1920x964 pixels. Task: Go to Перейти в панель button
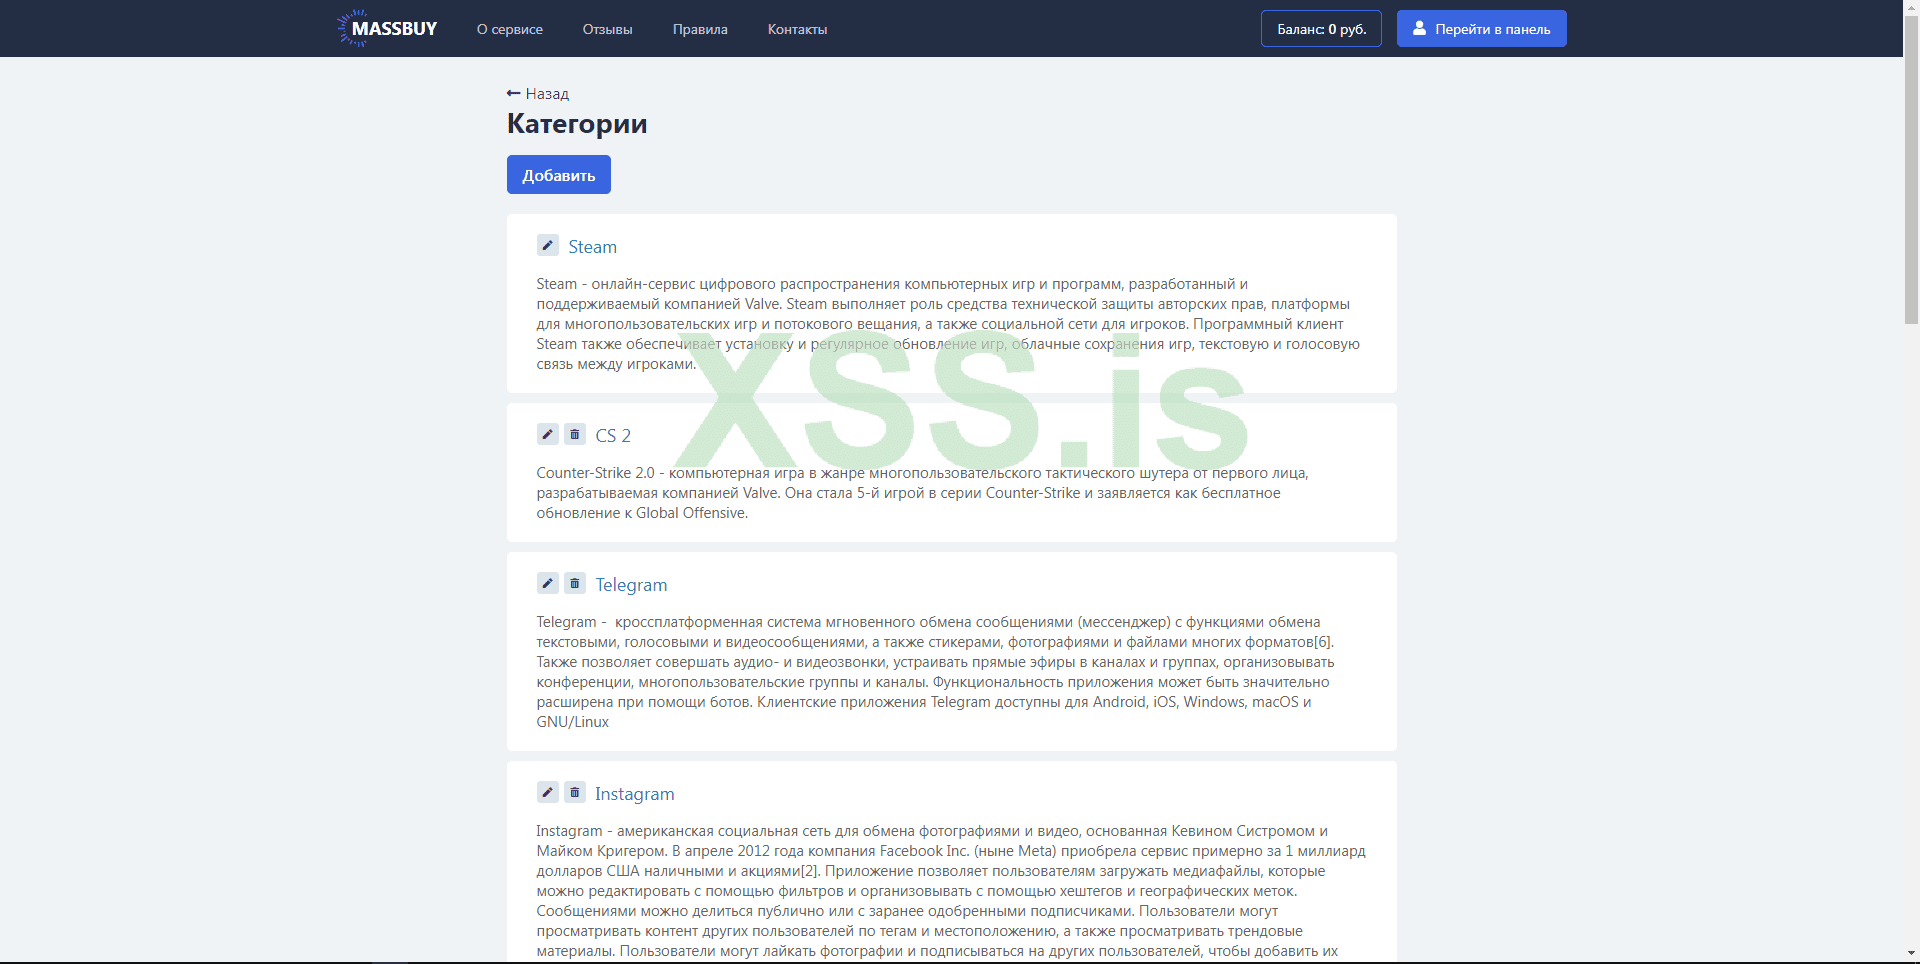(x=1482, y=29)
